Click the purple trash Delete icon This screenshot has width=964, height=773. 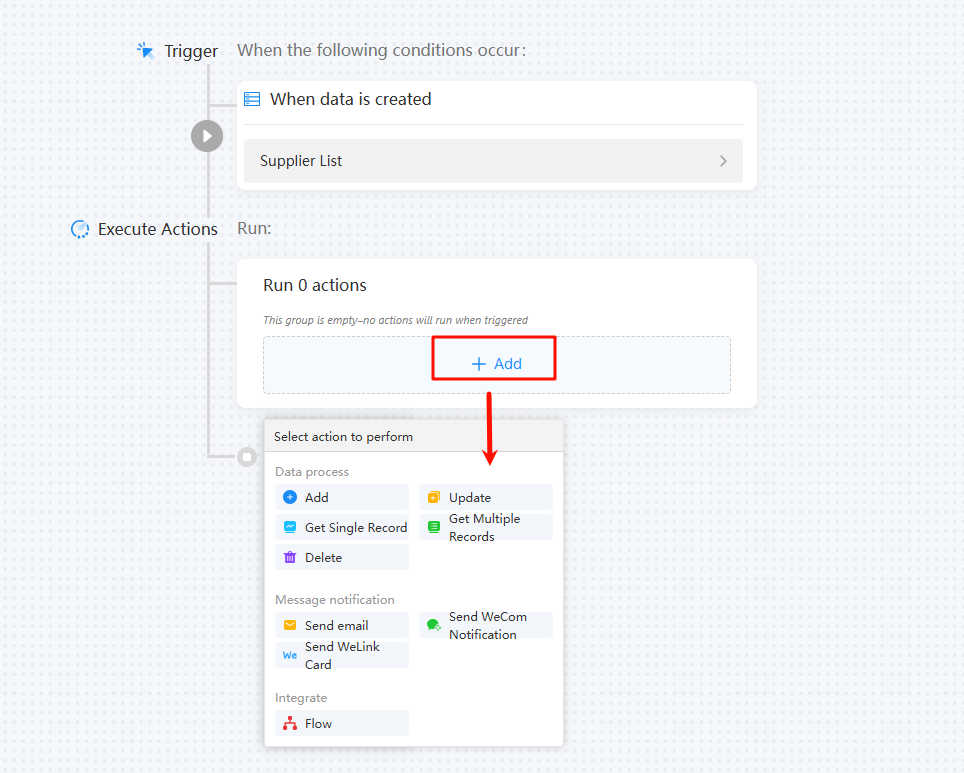coord(290,558)
